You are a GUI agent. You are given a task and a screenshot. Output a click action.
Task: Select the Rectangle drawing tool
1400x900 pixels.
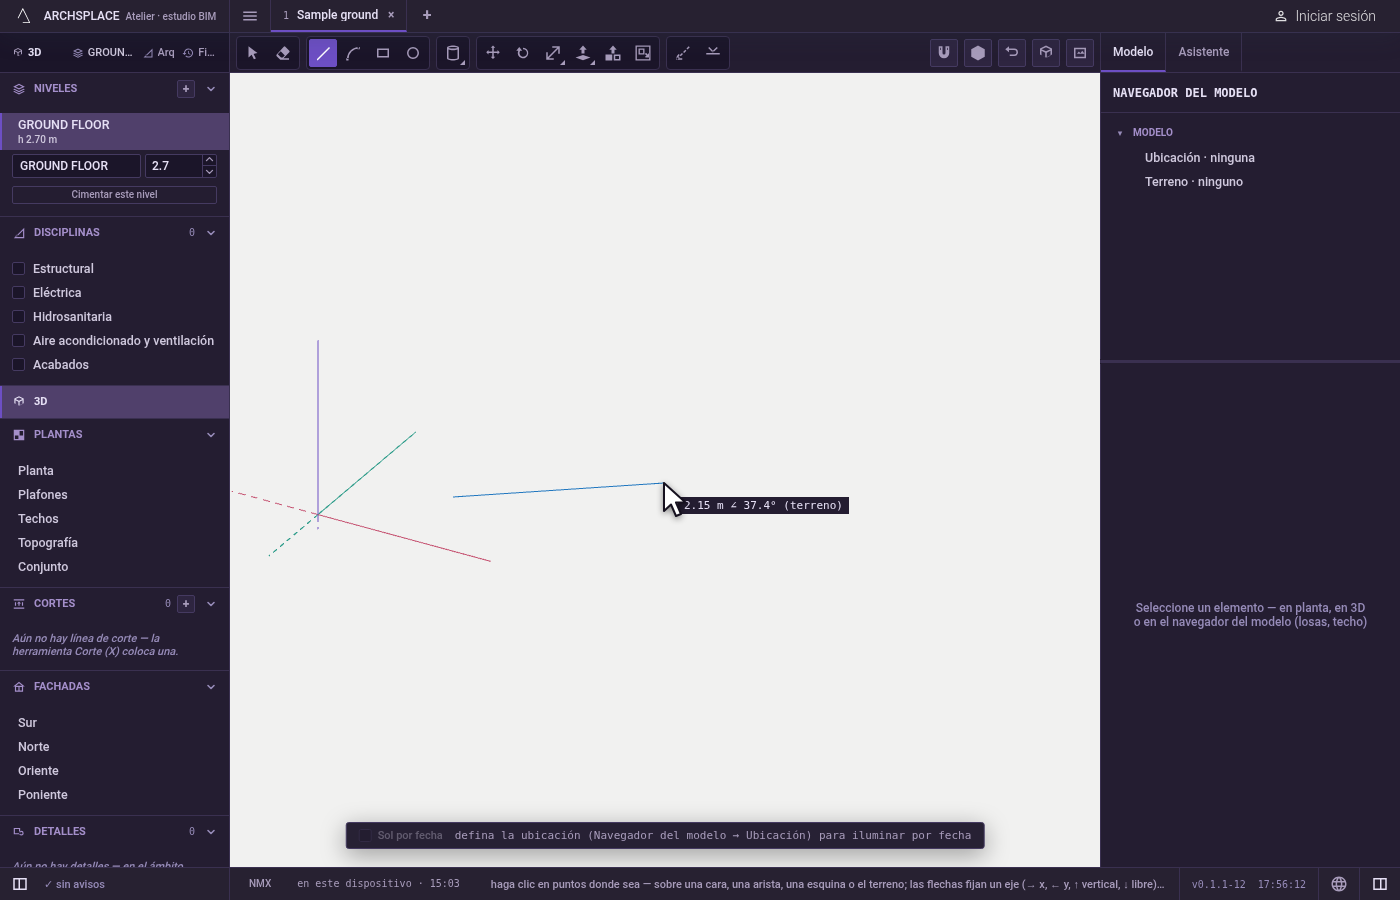(x=383, y=53)
